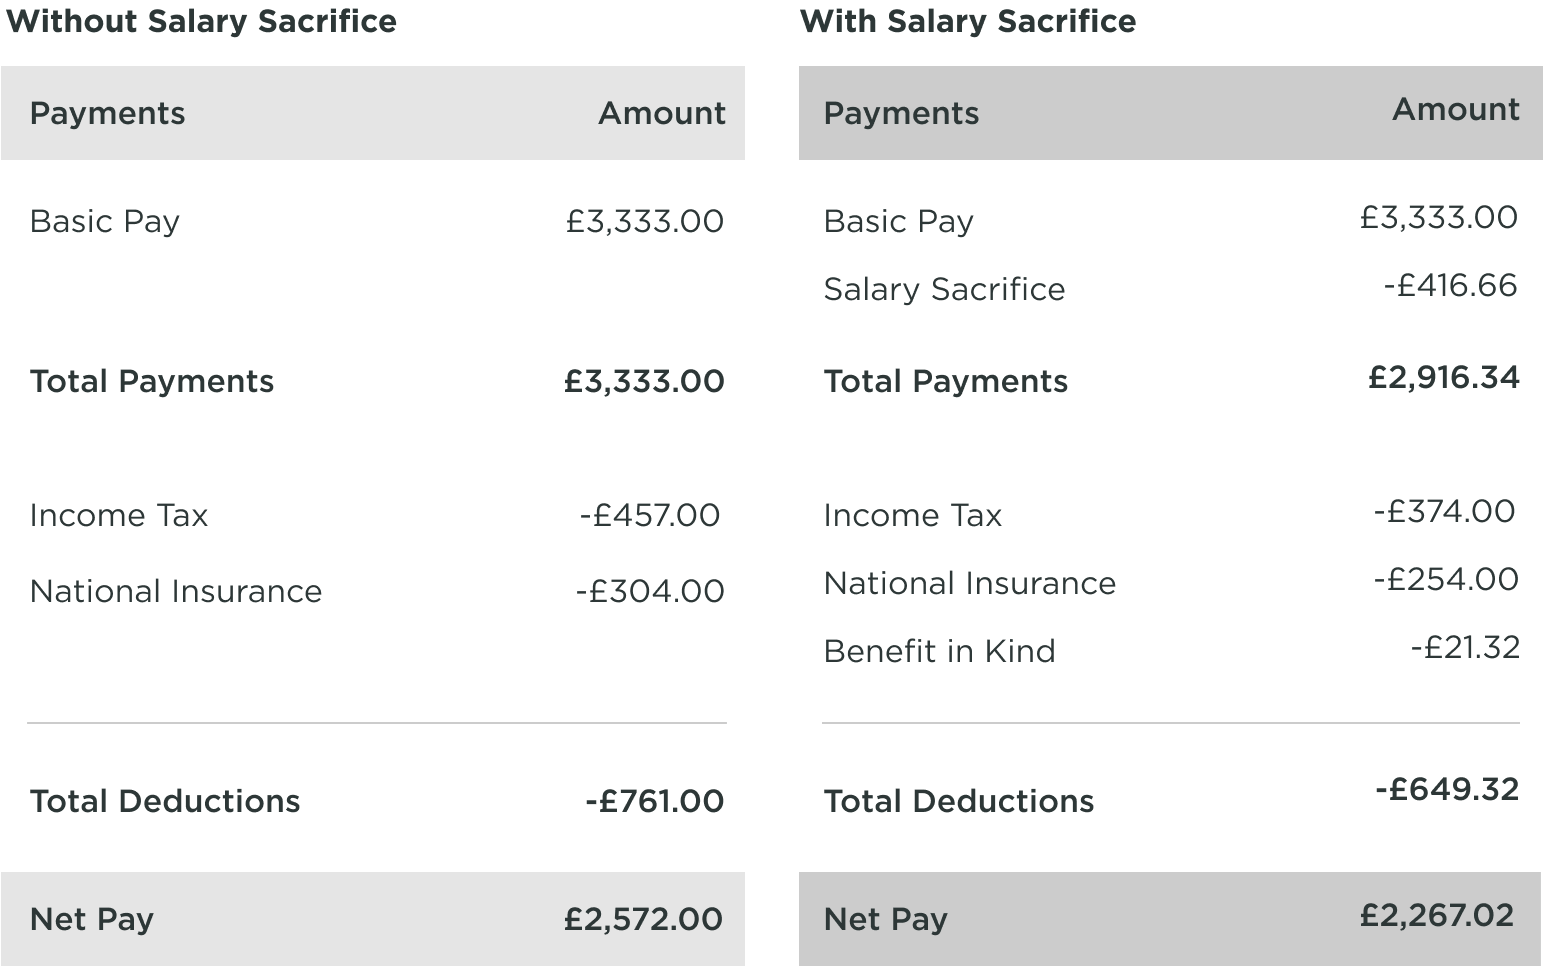This screenshot has width=1543, height=966.
Task: Select the -£761.00 Total Deductions value
Action: click(654, 801)
